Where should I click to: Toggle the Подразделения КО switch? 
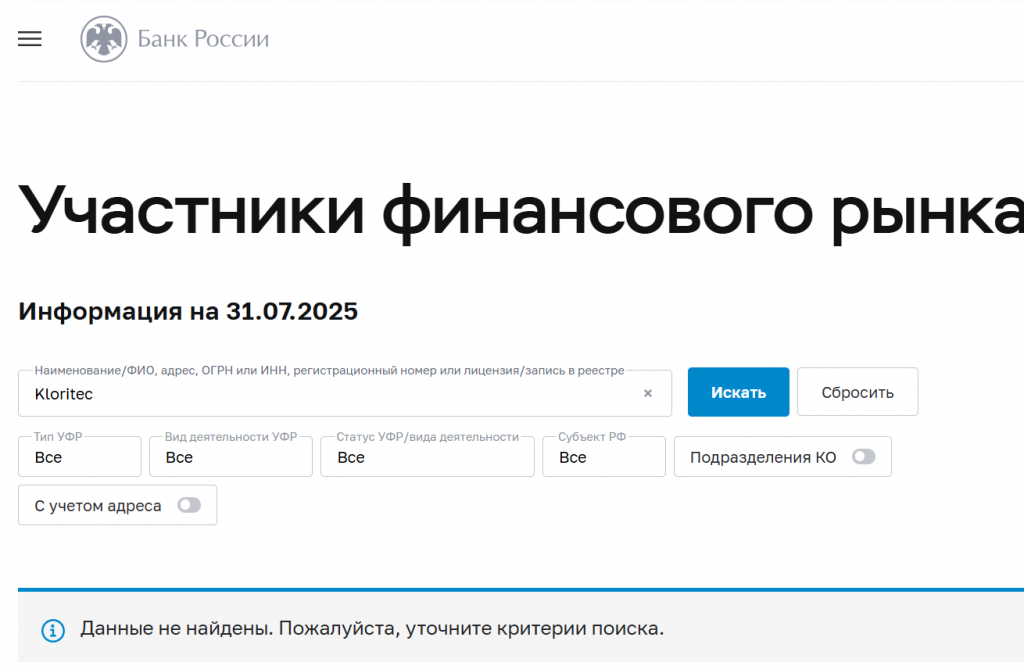pos(863,456)
